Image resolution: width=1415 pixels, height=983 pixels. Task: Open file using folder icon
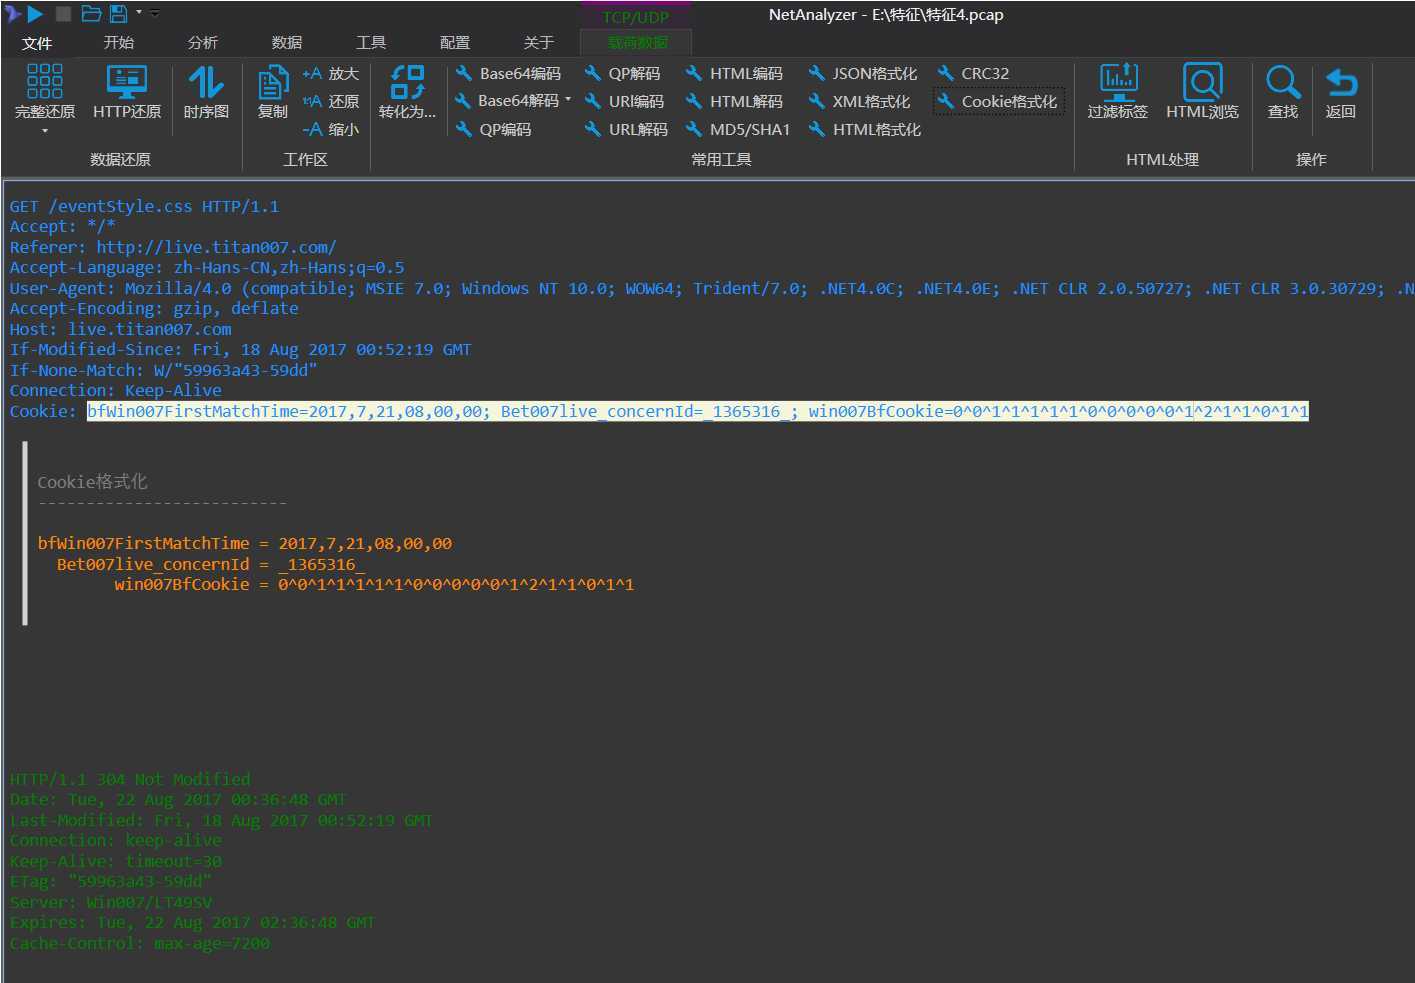coord(91,14)
